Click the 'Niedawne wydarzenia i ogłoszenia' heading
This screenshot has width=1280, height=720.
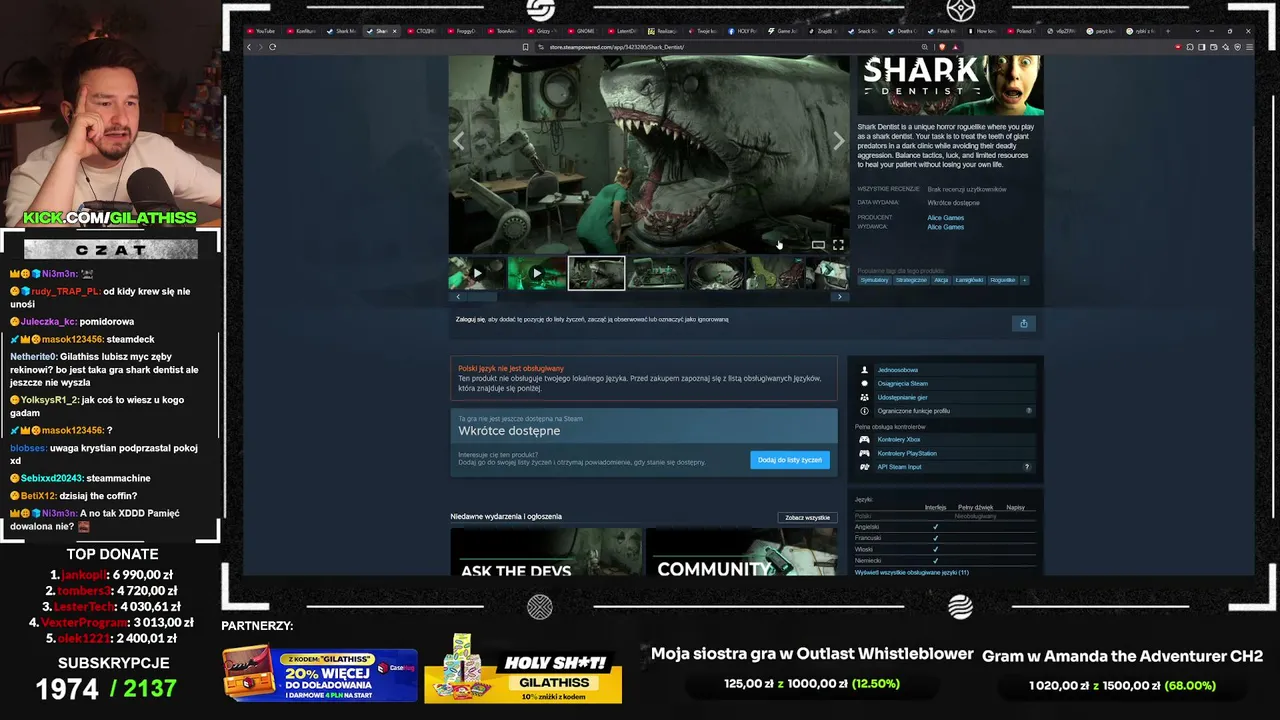point(506,517)
